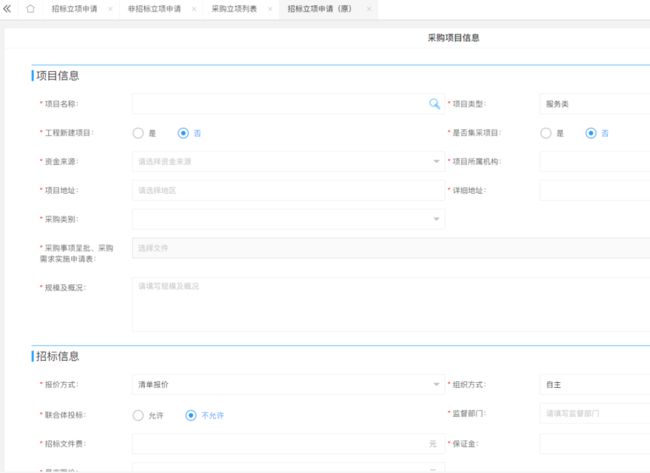Click search magnifier in 项目名称 field
This screenshot has width=650, height=473.
coord(434,104)
